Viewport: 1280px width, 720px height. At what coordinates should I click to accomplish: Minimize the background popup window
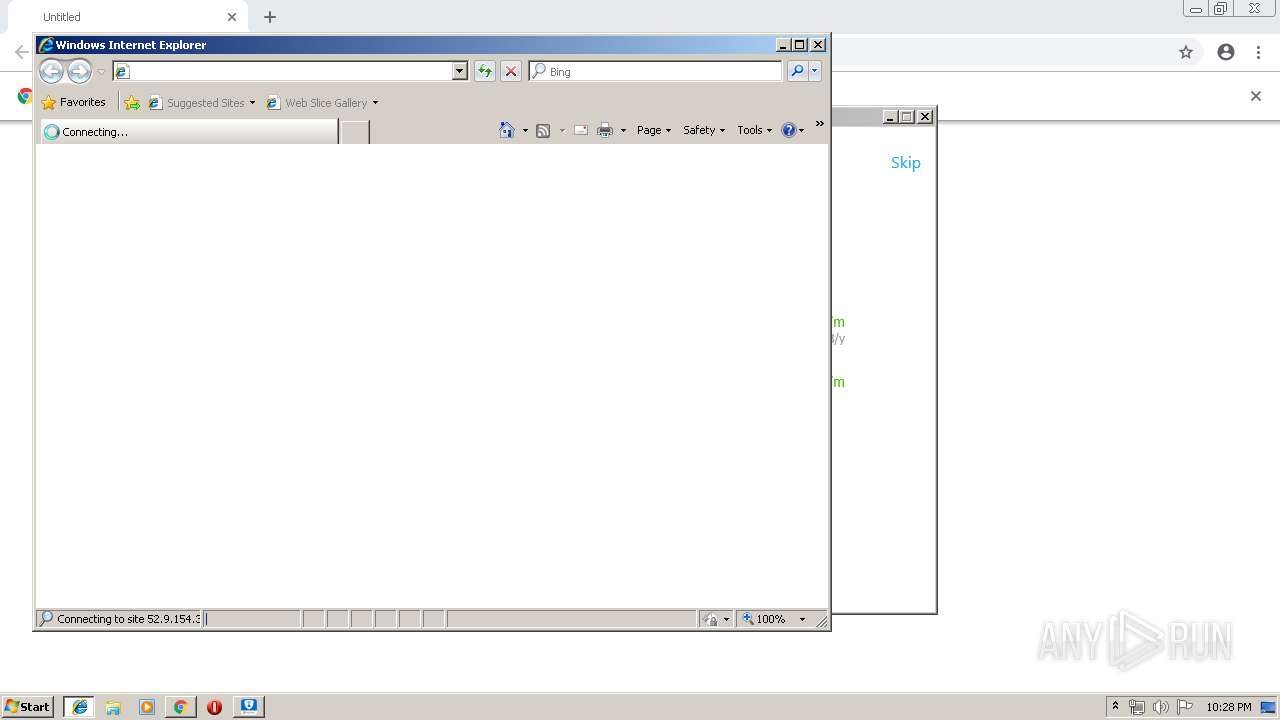[x=890, y=117]
